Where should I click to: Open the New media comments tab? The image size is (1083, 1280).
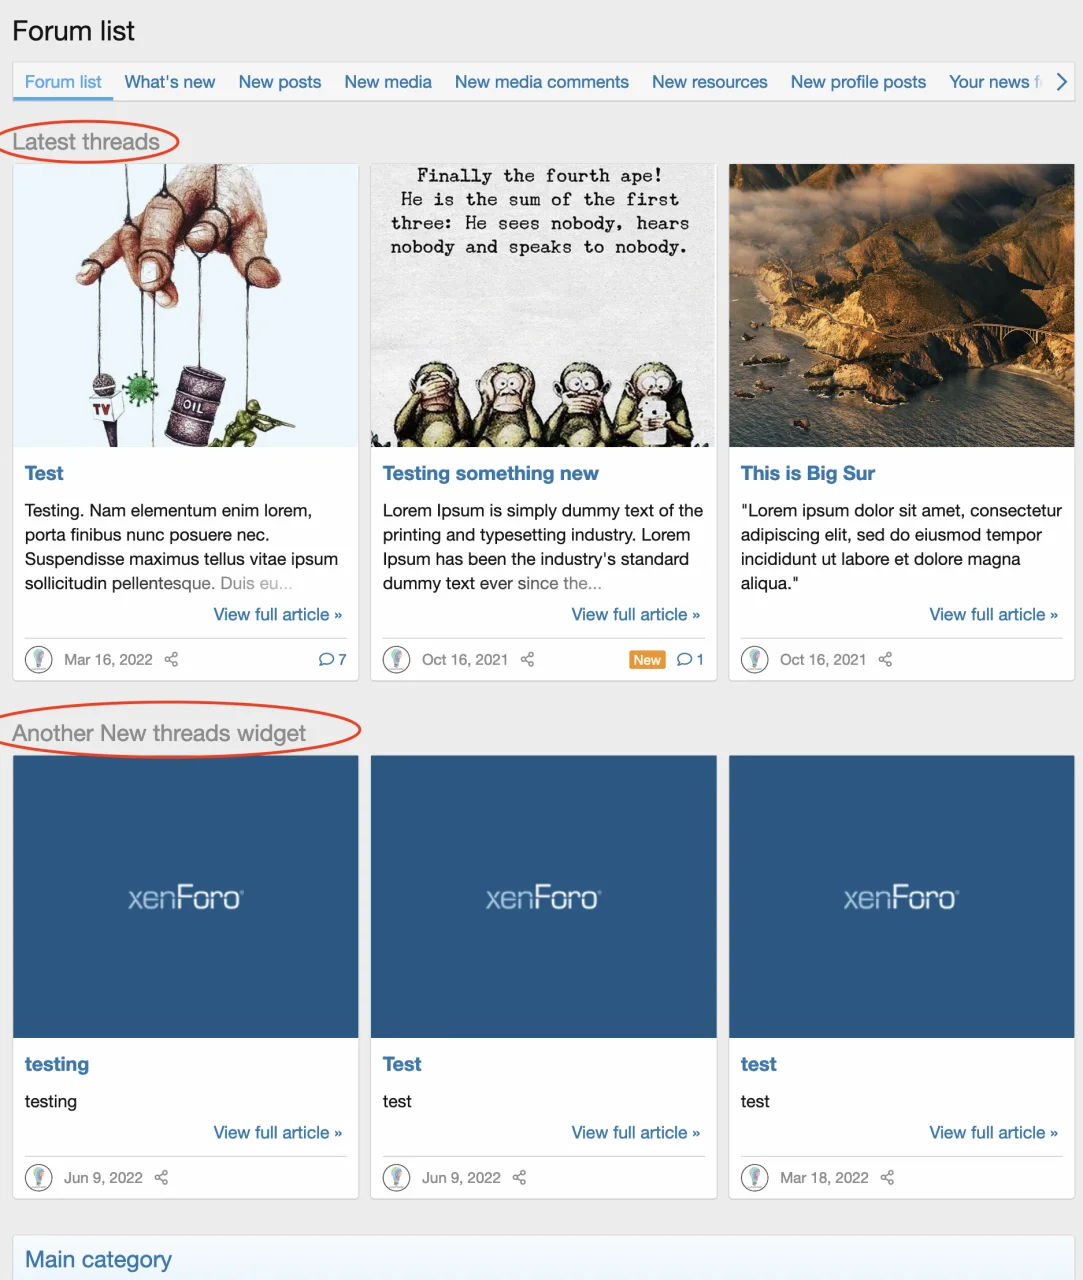(542, 82)
